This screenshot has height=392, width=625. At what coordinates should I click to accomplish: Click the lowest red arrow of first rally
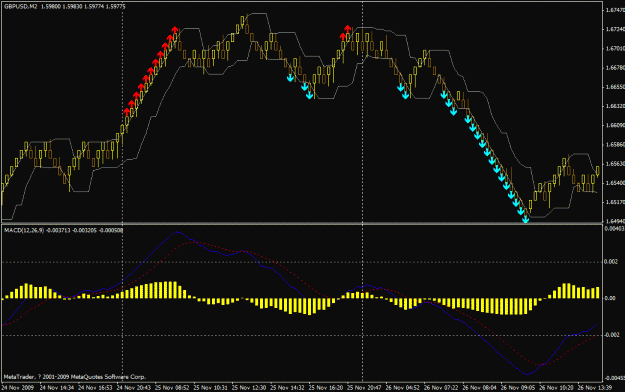[127, 112]
